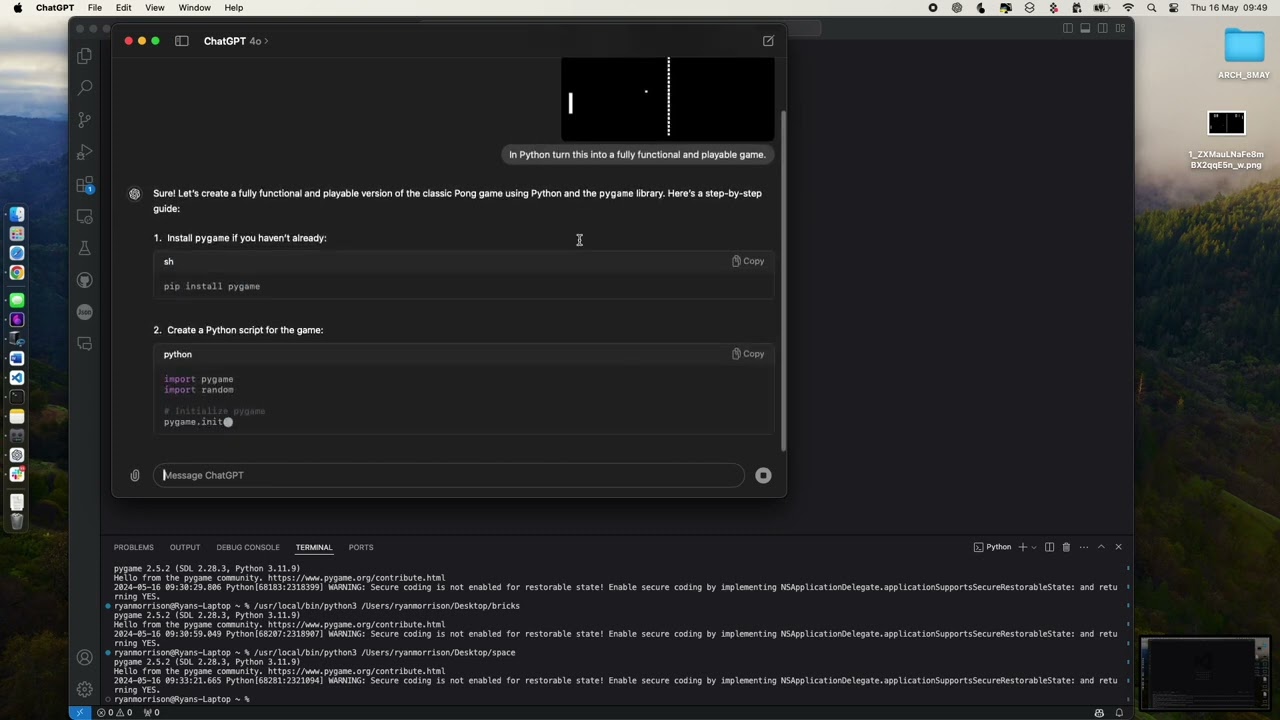Toggle ChatGPT sidebar panel

182,41
